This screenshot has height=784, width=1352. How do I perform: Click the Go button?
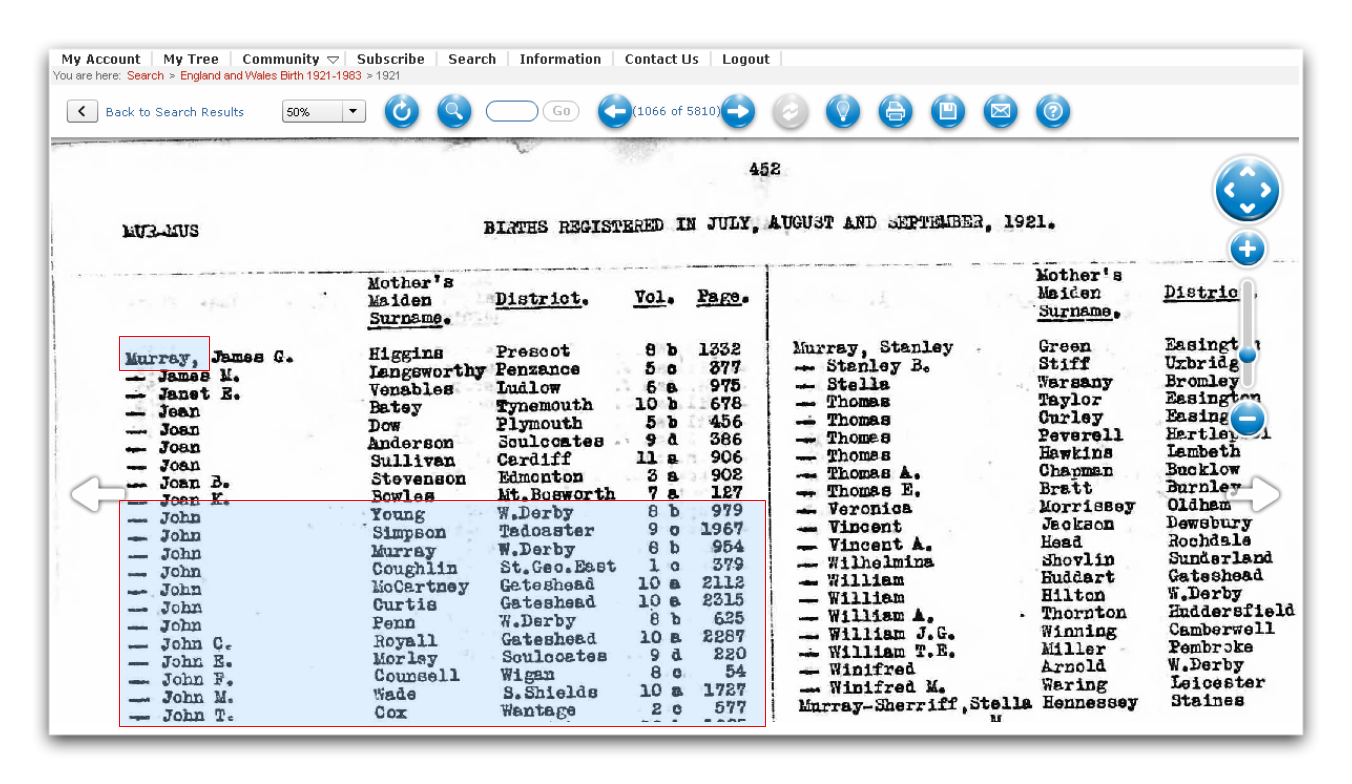[x=561, y=111]
